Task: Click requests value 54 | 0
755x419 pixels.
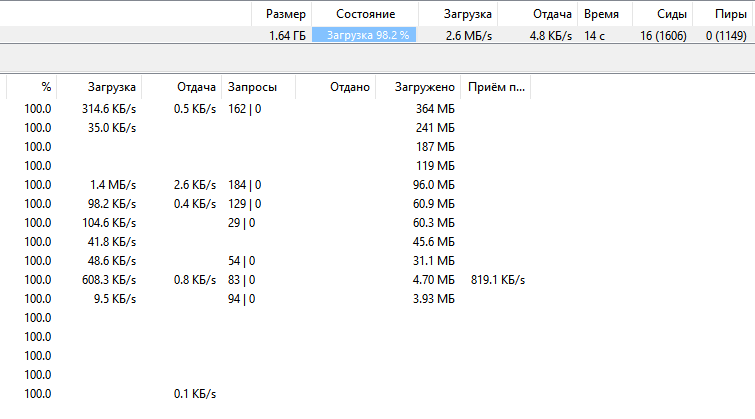Action: coord(241,261)
